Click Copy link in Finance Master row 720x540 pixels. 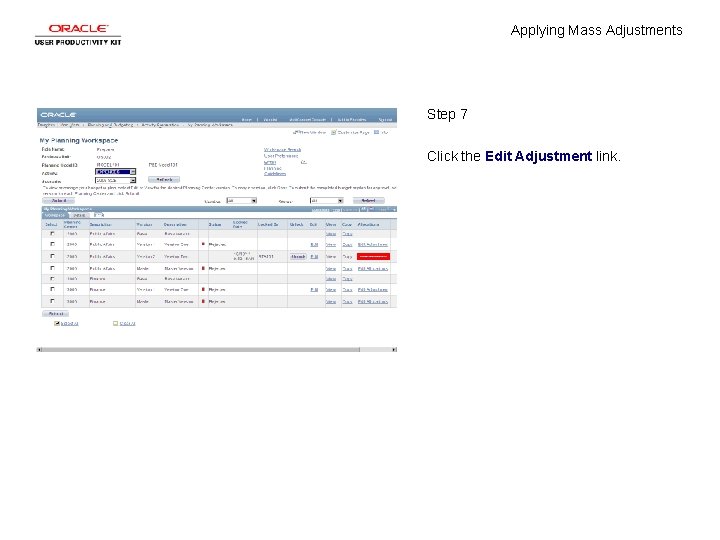(x=347, y=302)
